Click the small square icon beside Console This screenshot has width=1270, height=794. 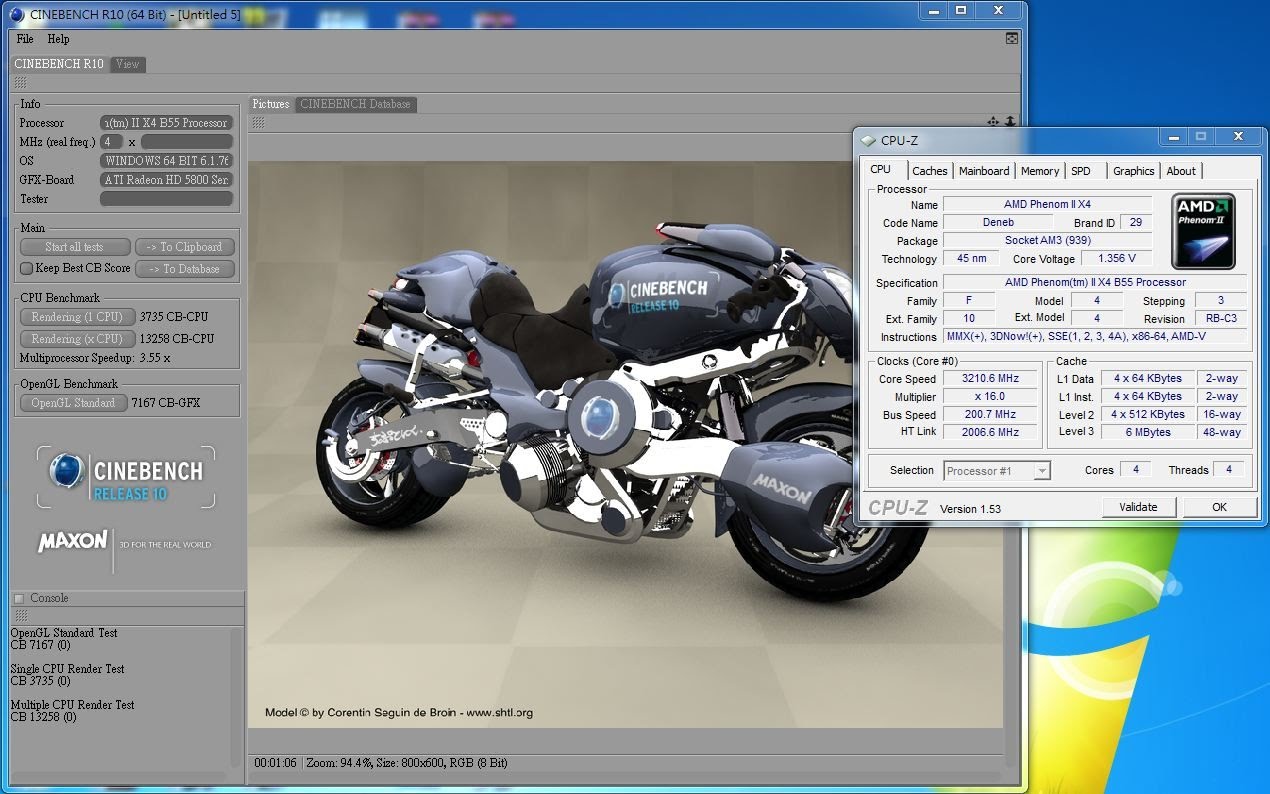18,598
